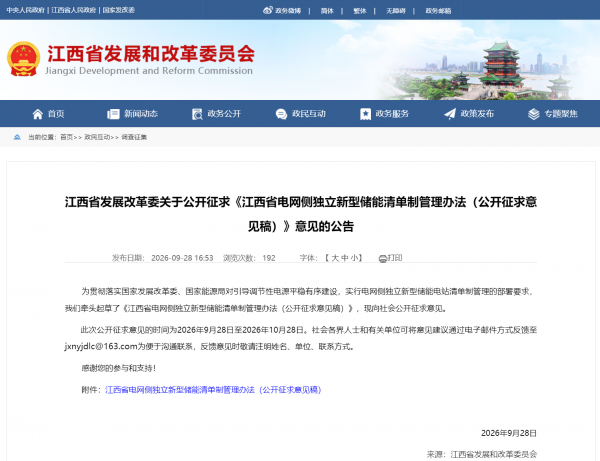The image size is (600, 461).
Task: Click the Weibo logo icon
Action: pos(268,10)
